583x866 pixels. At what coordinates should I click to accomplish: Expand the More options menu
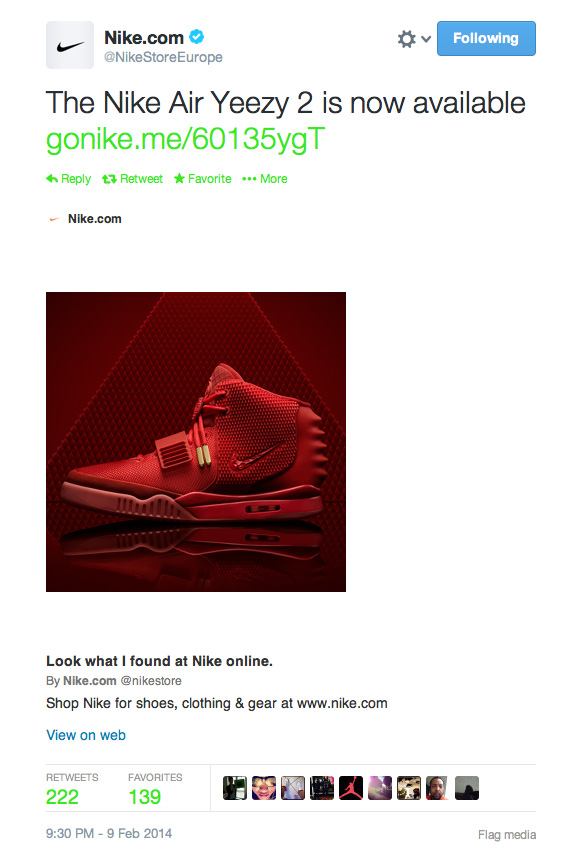[264, 179]
